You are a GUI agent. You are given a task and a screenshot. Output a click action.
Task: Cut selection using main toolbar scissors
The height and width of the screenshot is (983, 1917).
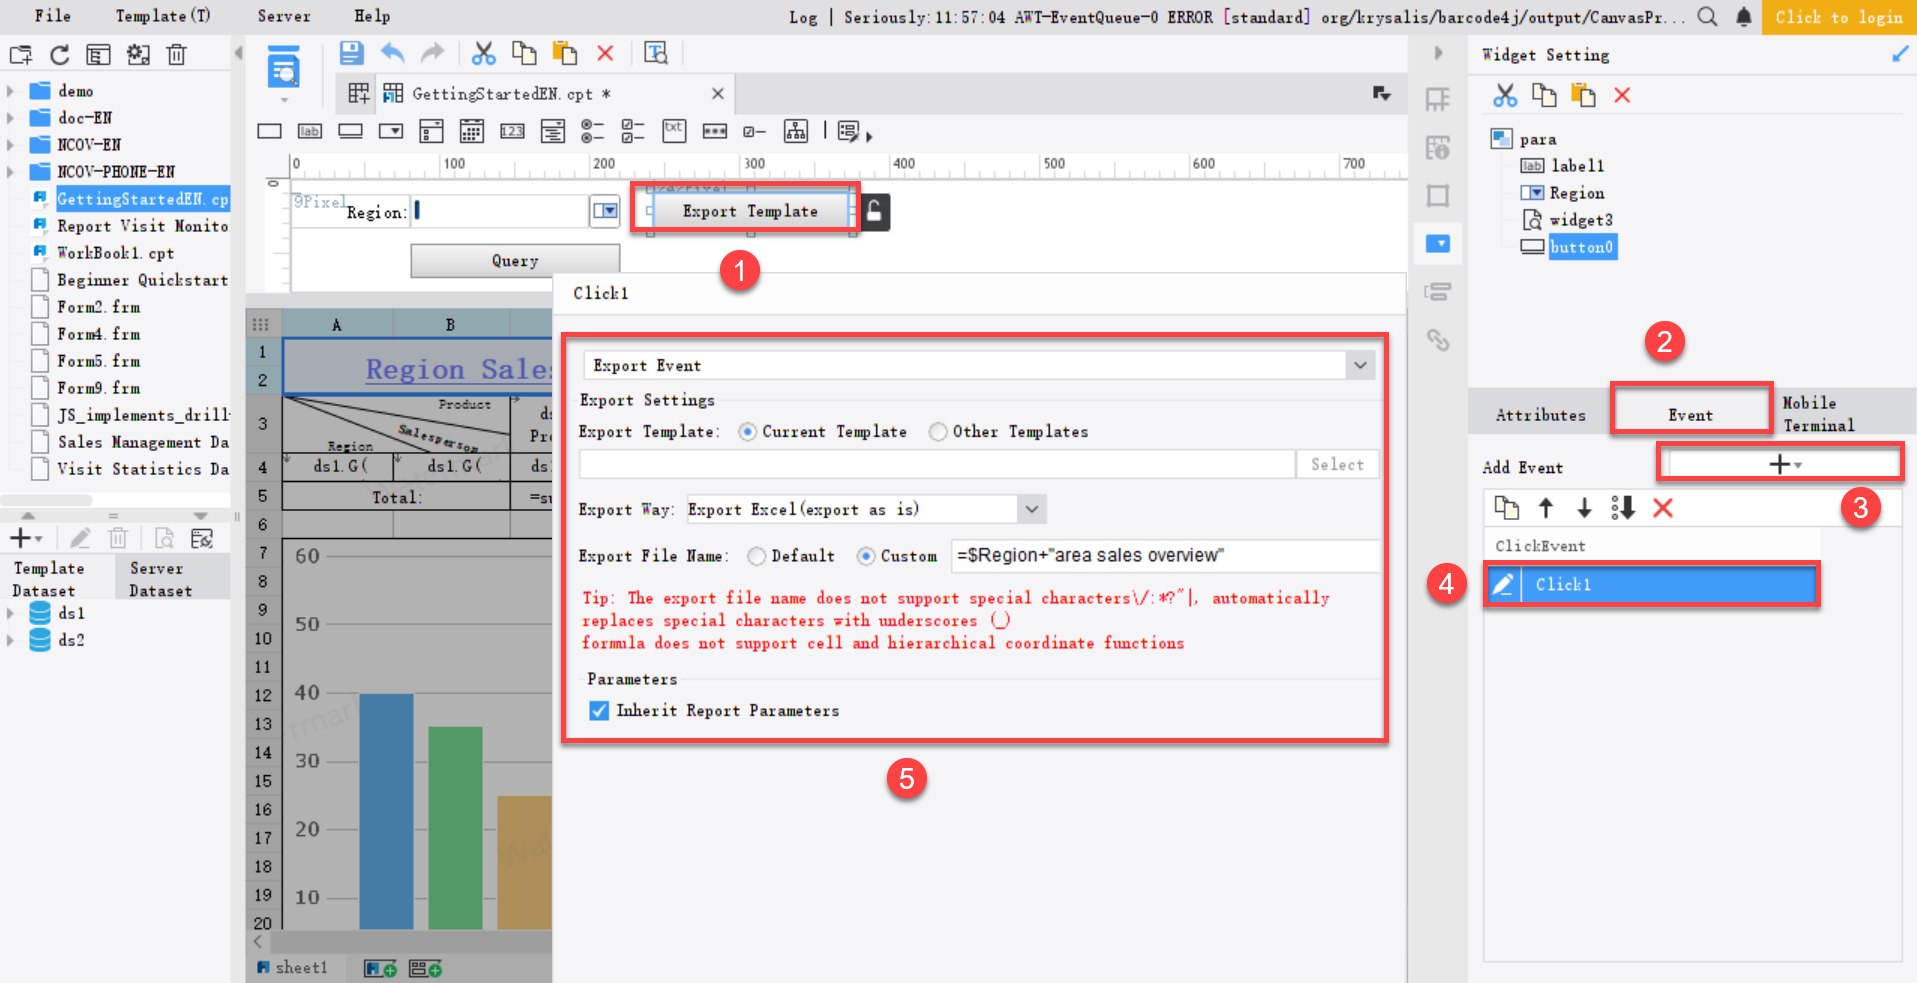(x=484, y=53)
